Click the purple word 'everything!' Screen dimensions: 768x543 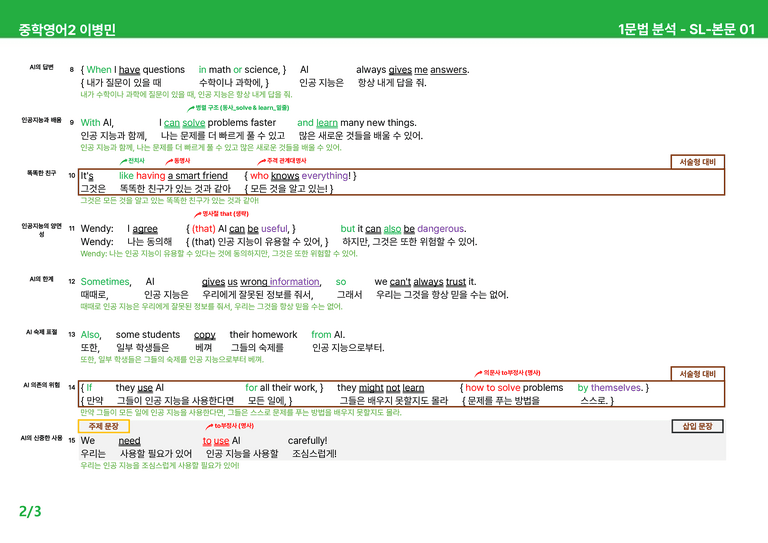(326, 175)
